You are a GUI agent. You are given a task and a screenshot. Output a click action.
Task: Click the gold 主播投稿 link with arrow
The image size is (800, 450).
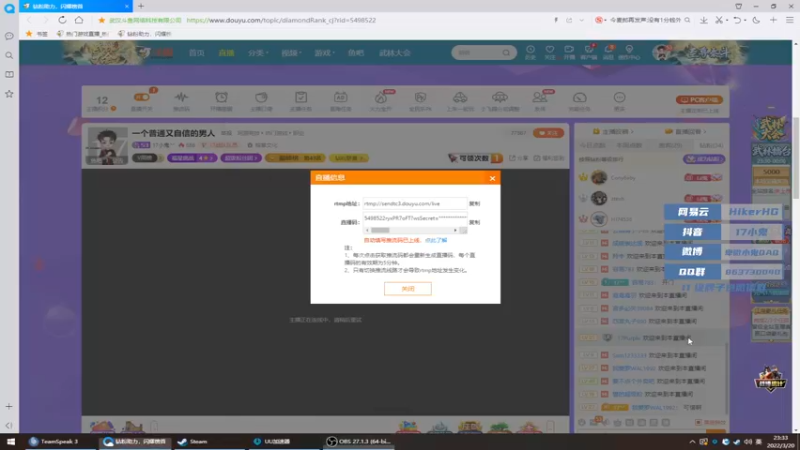(613, 132)
